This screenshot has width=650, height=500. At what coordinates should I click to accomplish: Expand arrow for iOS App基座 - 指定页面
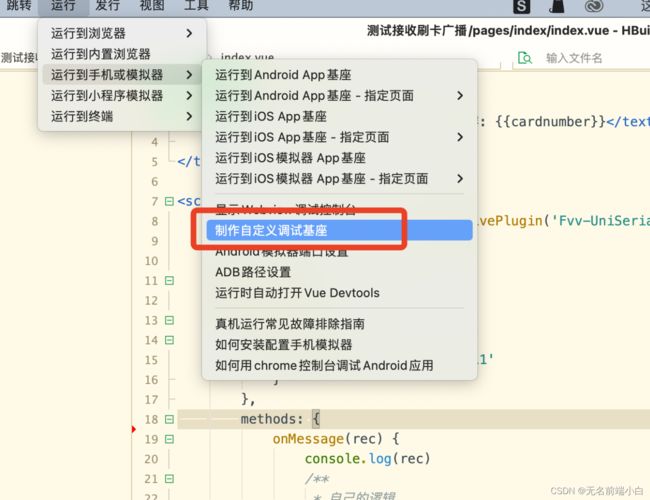[460, 137]
